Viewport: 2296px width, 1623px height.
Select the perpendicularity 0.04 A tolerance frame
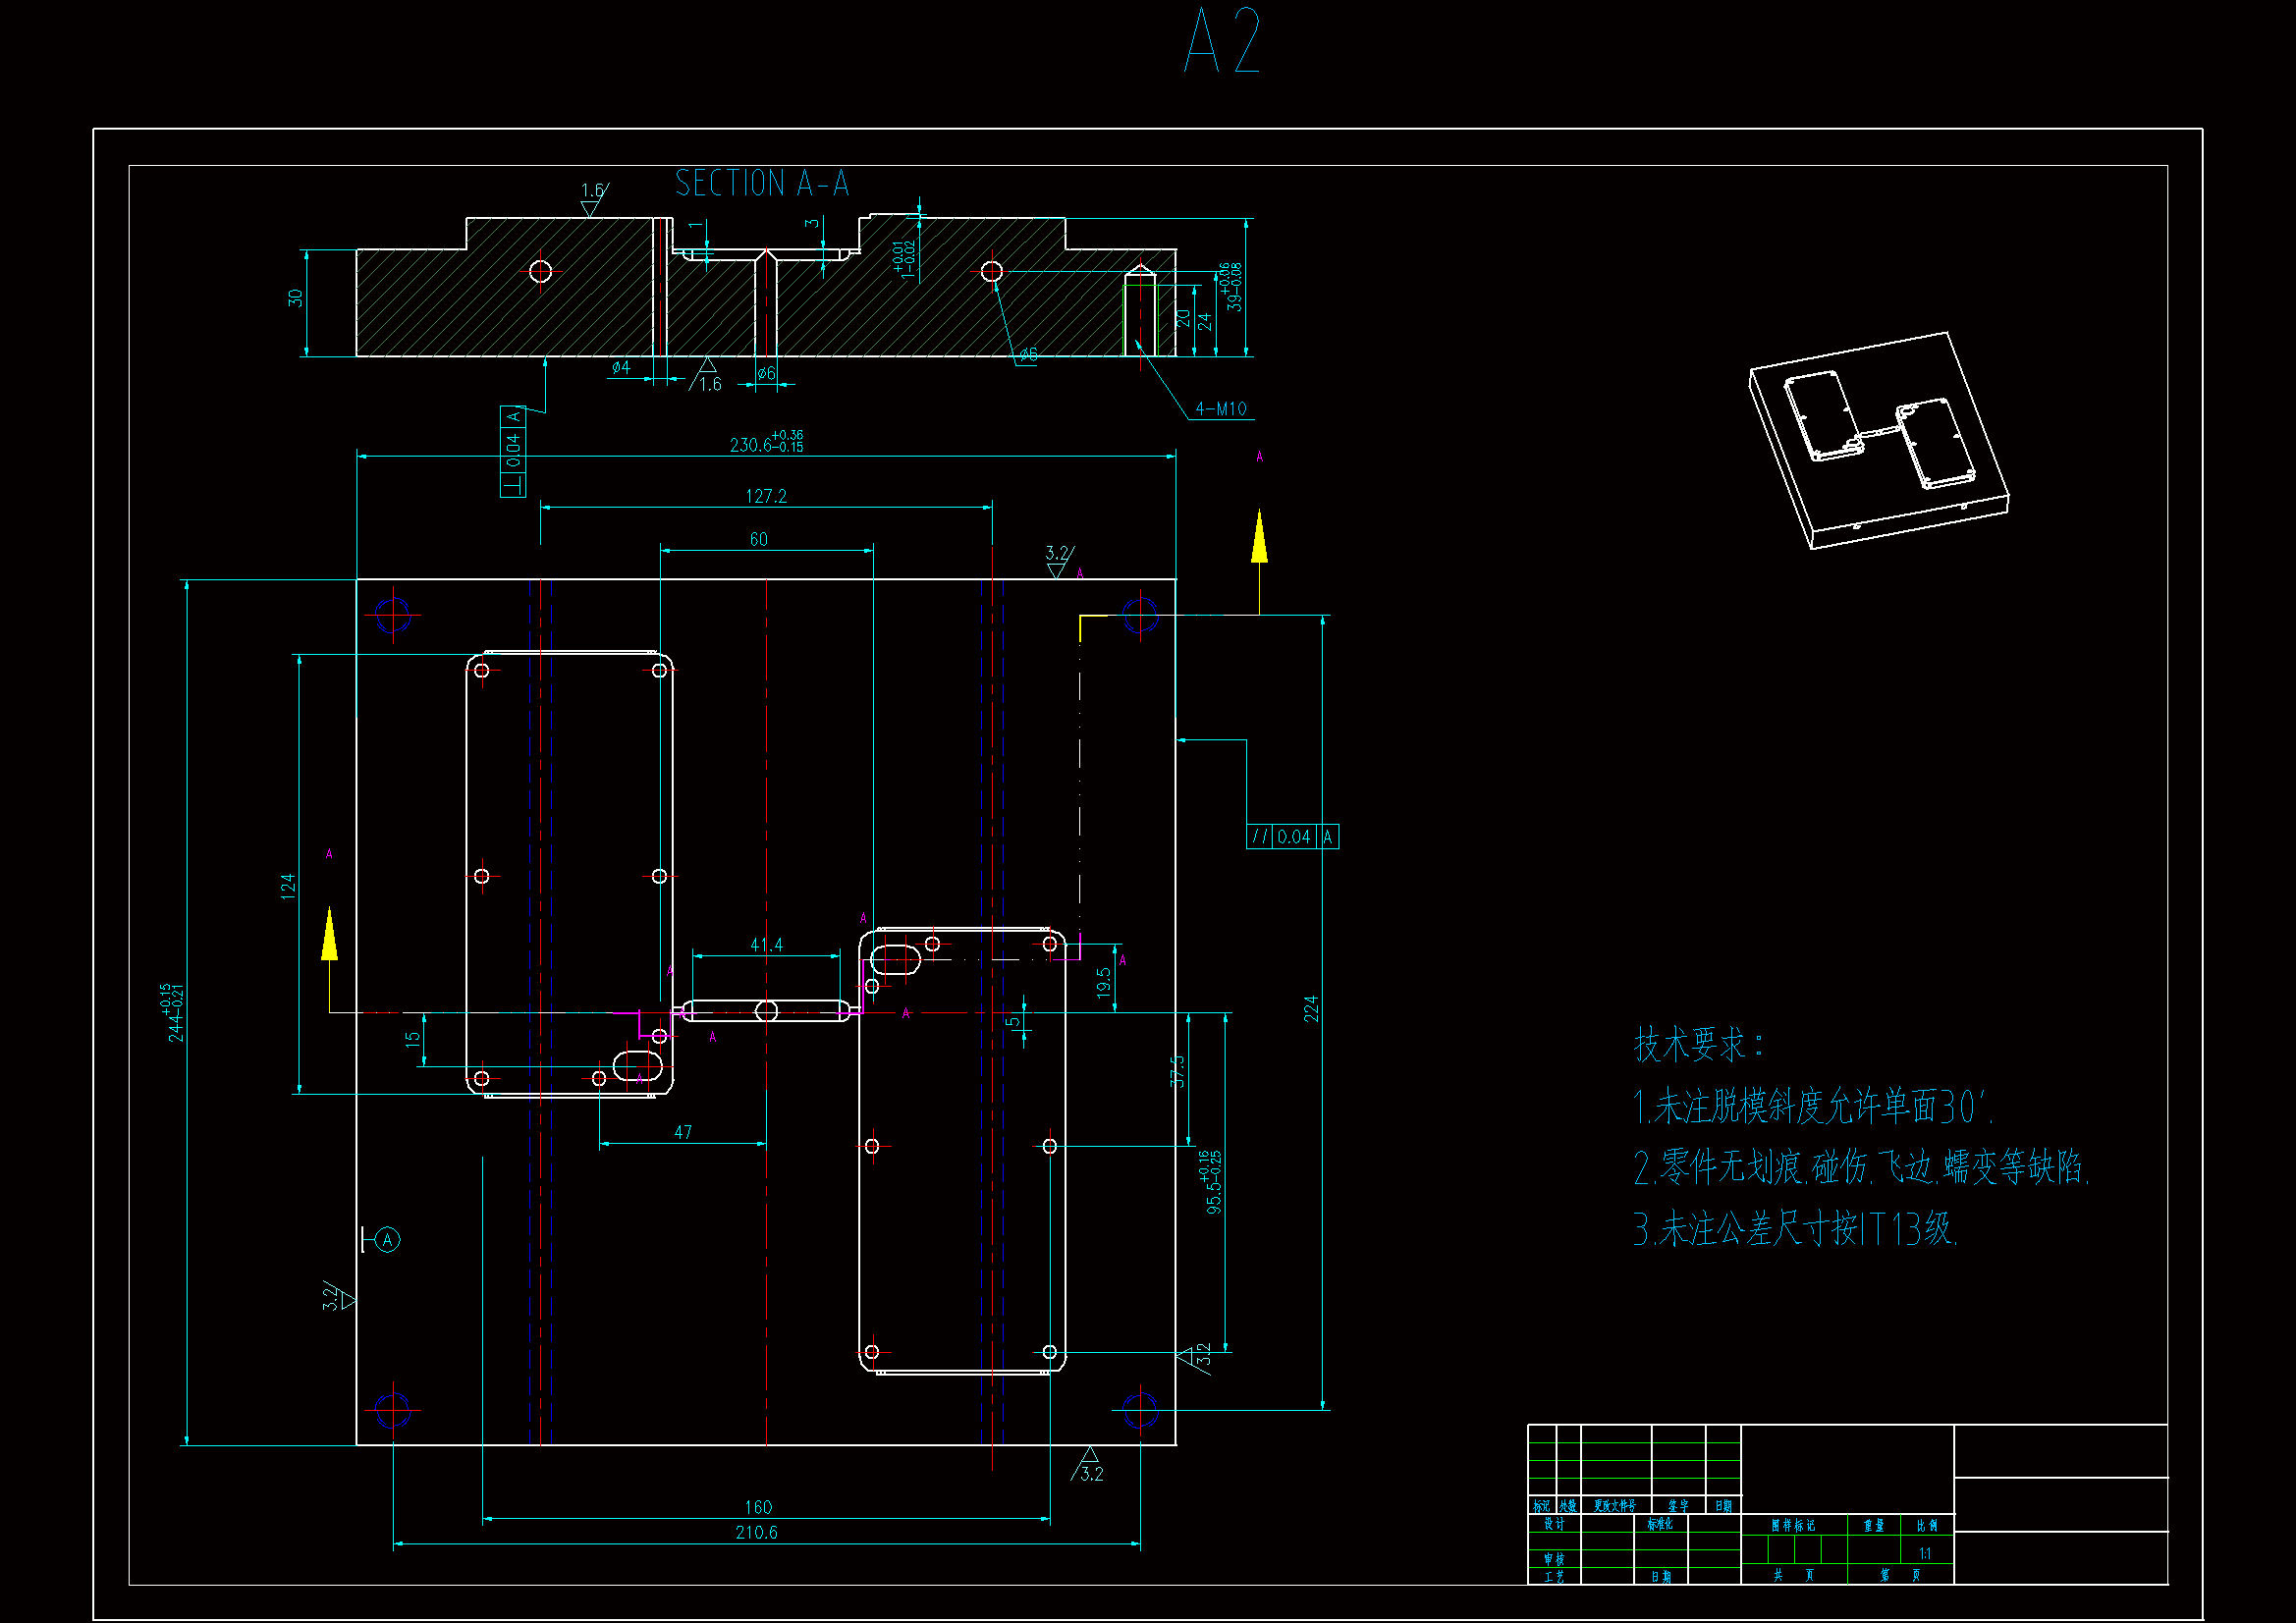pyautogui.click(x=513, y=451)
